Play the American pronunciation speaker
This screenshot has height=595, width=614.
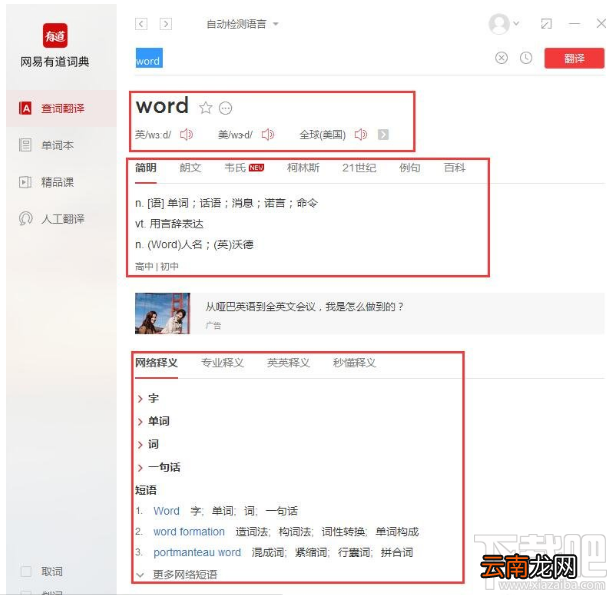pos(268,135)
